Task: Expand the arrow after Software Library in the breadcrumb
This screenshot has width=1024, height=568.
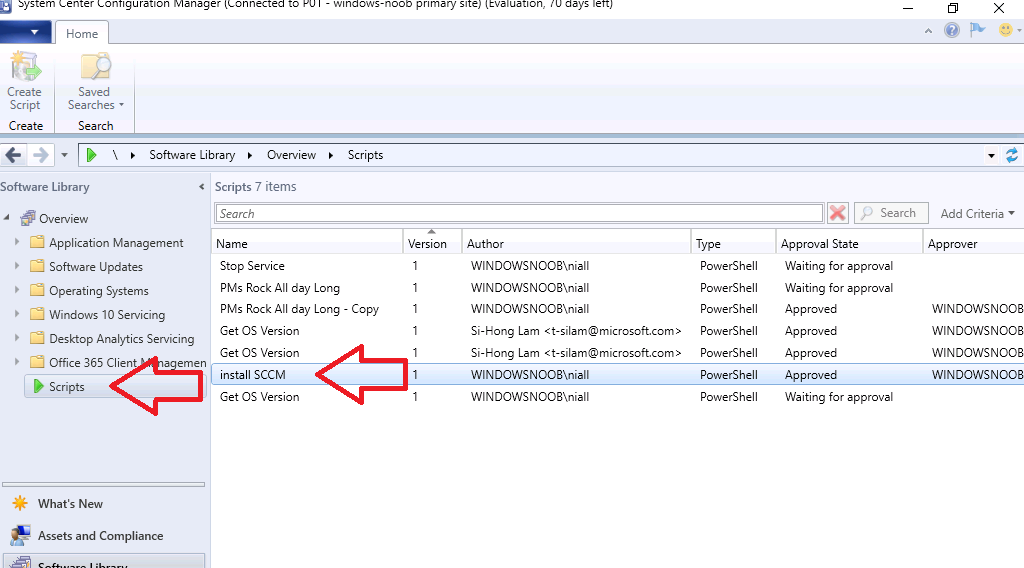Action: click(250, 155)
